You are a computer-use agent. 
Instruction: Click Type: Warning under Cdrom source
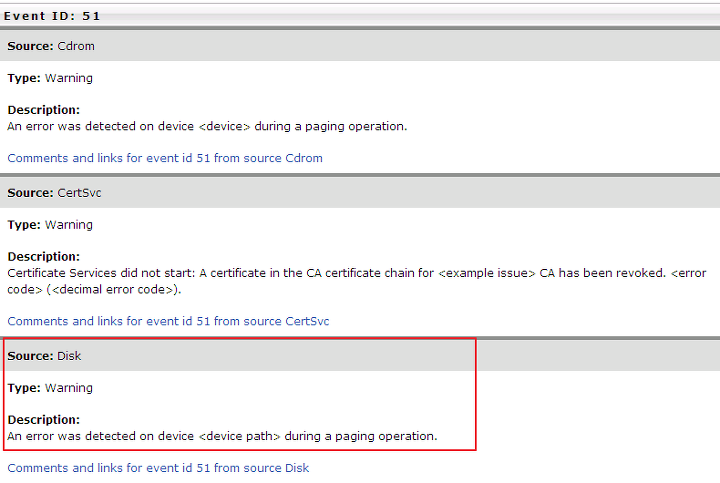coord(50,78)
